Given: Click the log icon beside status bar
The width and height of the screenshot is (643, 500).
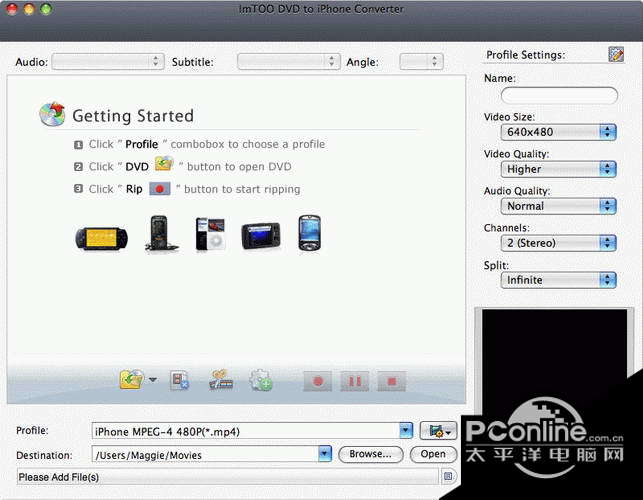Looking at the screenshot, I should click(x=448, y=476).
